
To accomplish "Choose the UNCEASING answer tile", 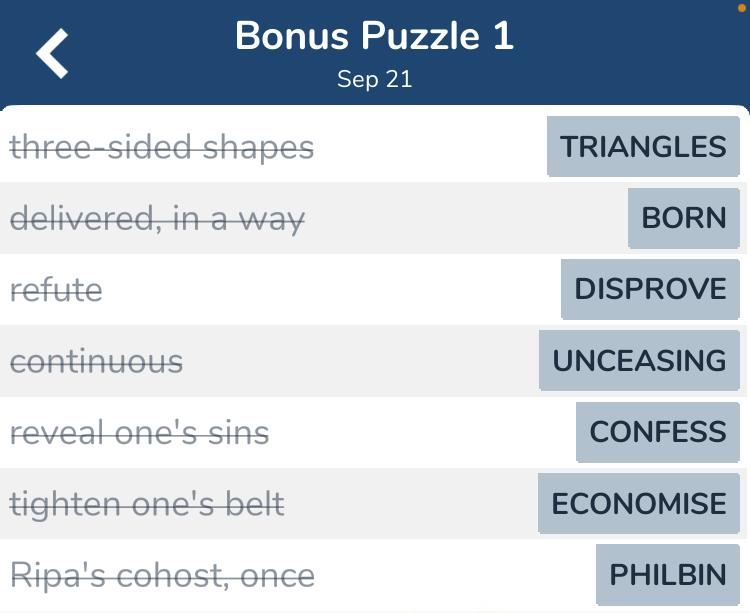I will pos(639,360).
